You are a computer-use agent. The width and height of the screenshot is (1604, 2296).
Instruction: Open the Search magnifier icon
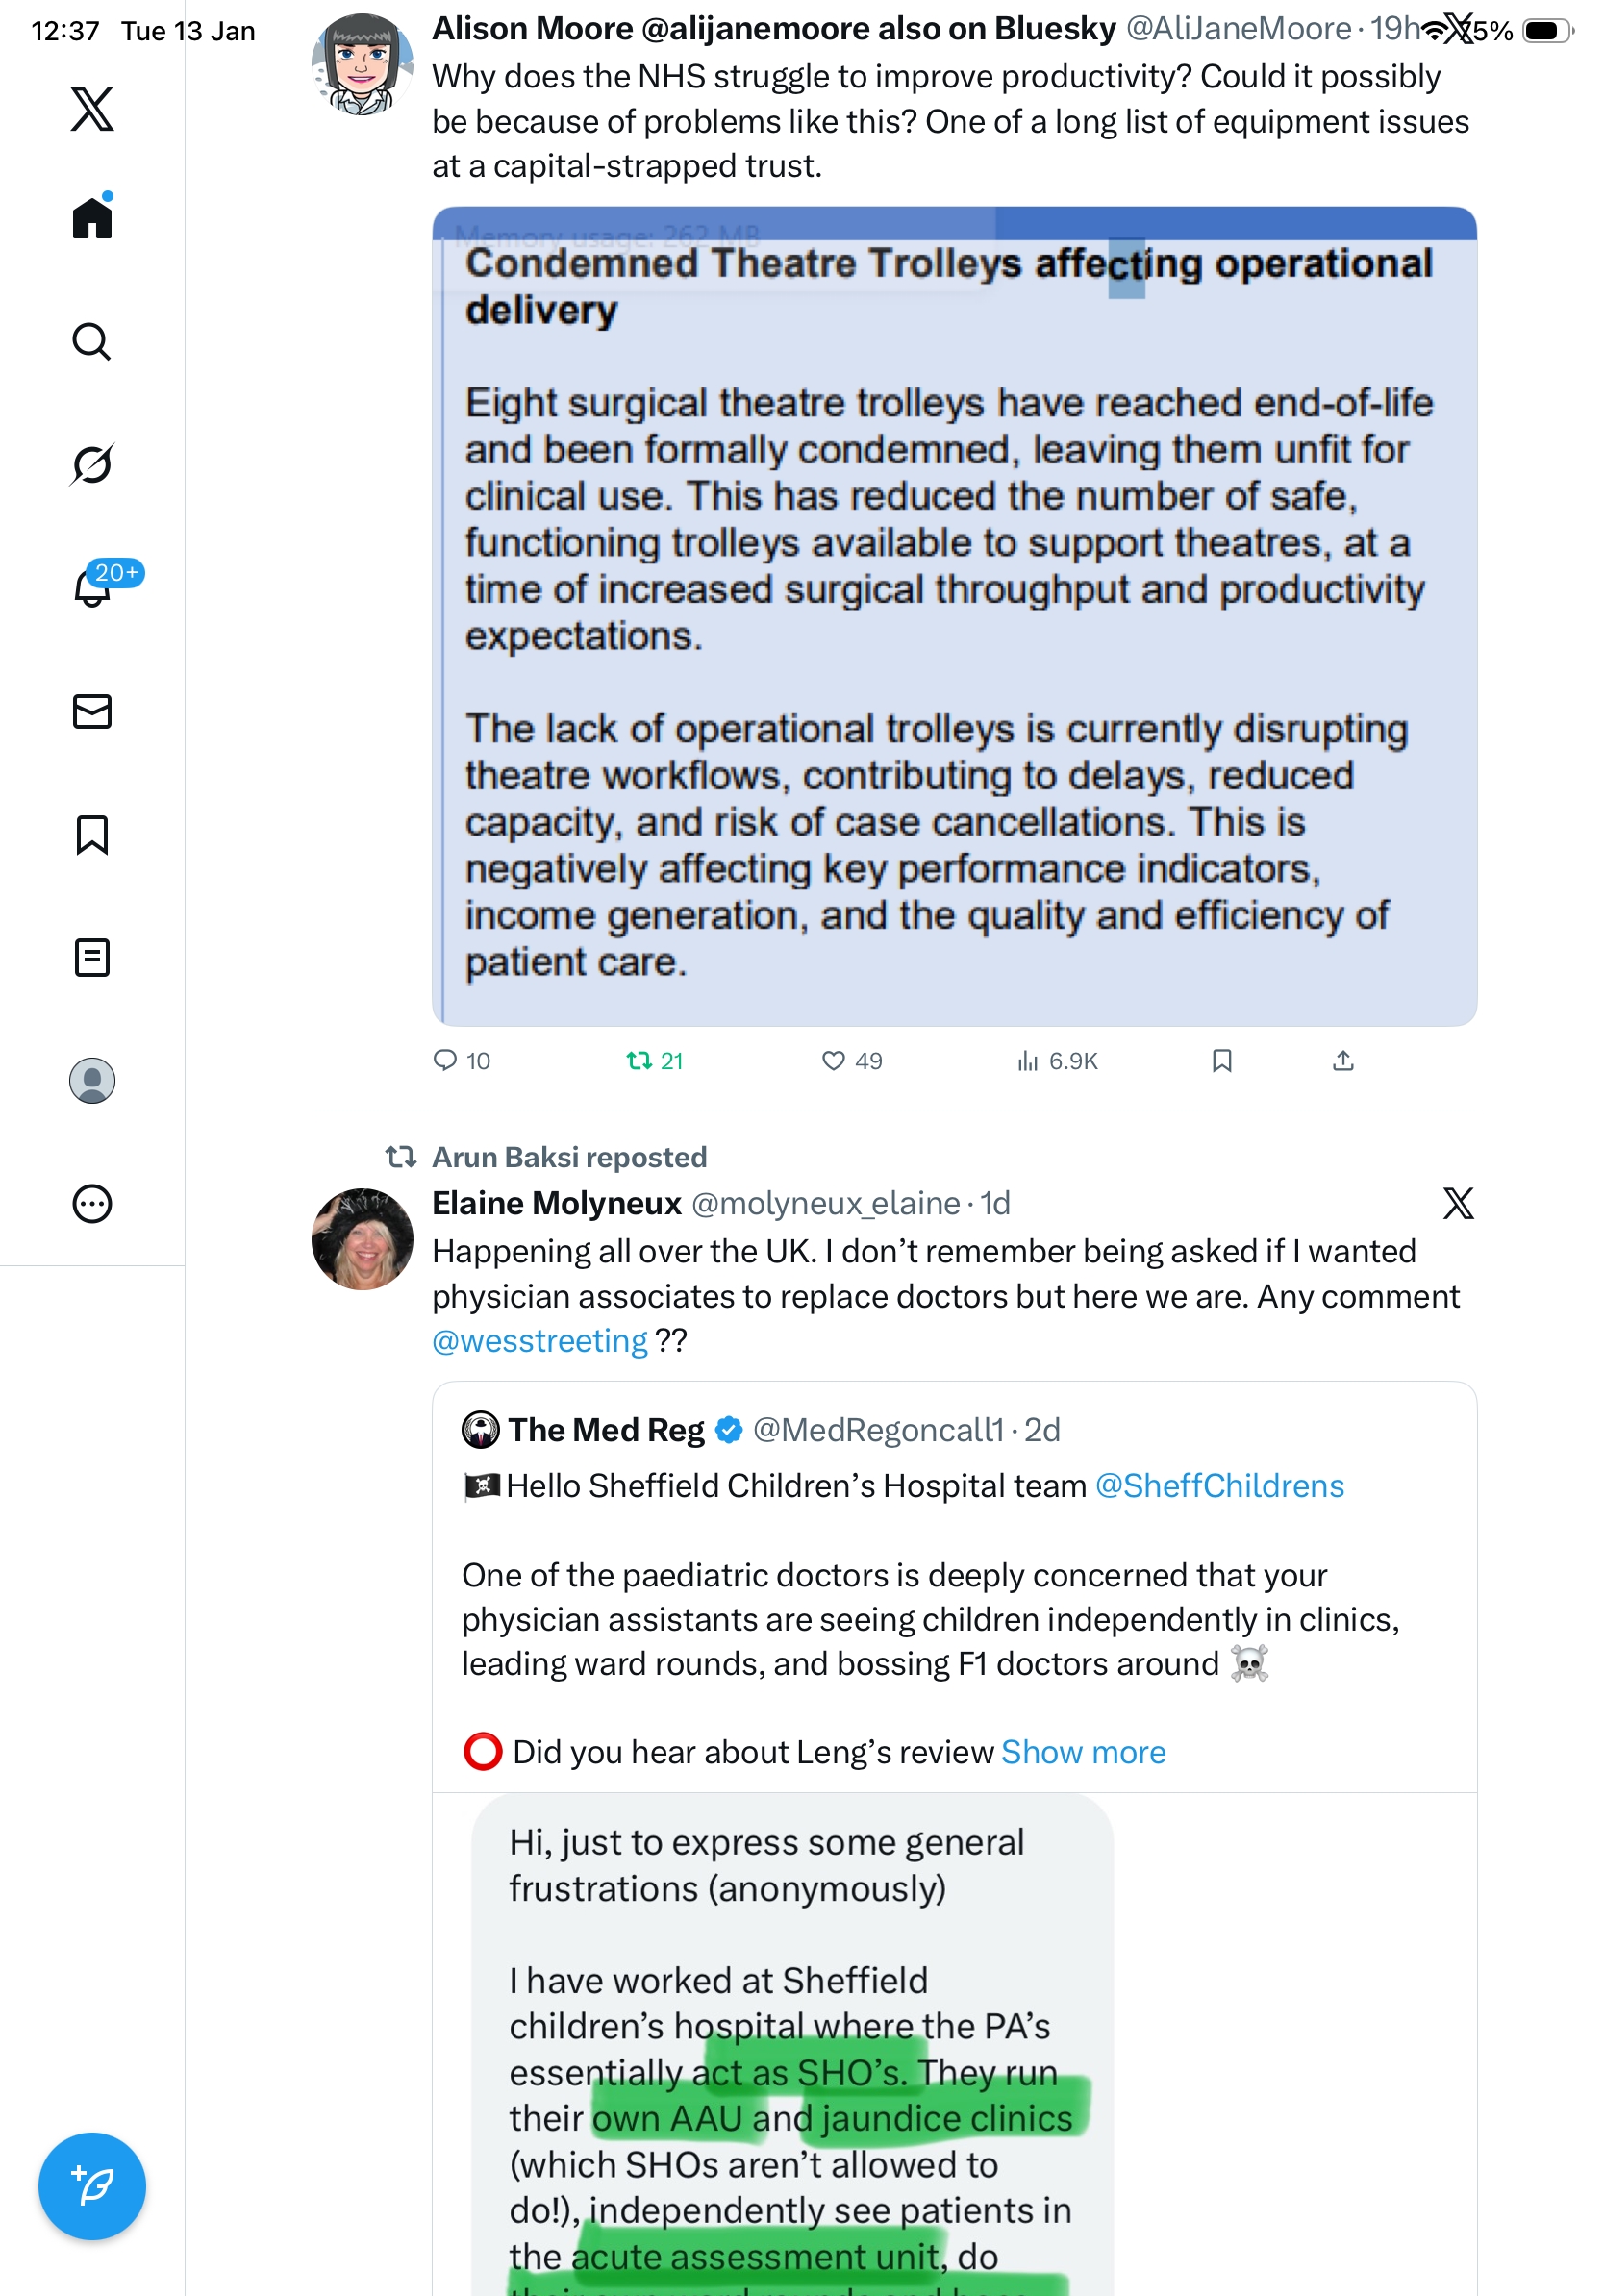tap(92, 342)
